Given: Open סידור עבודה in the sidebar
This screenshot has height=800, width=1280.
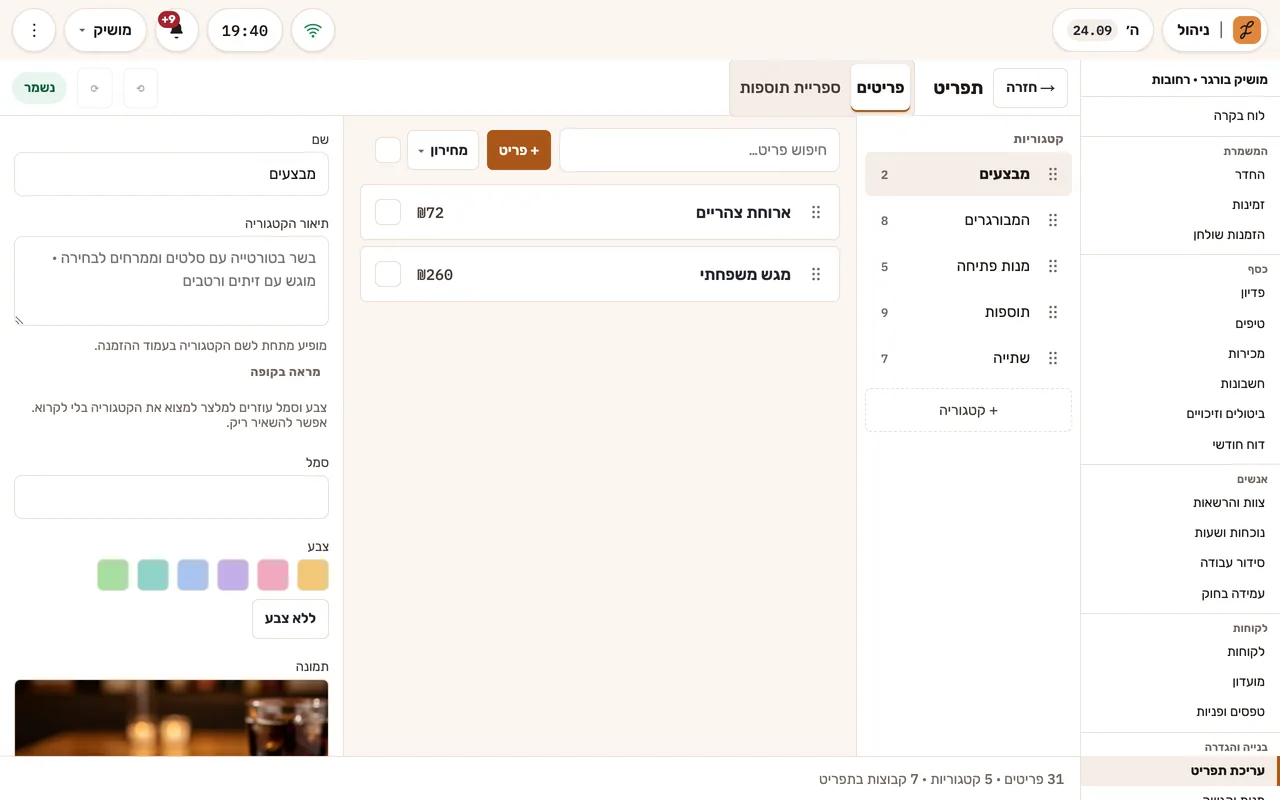Looking at the screenshot, I should 1180,563.
